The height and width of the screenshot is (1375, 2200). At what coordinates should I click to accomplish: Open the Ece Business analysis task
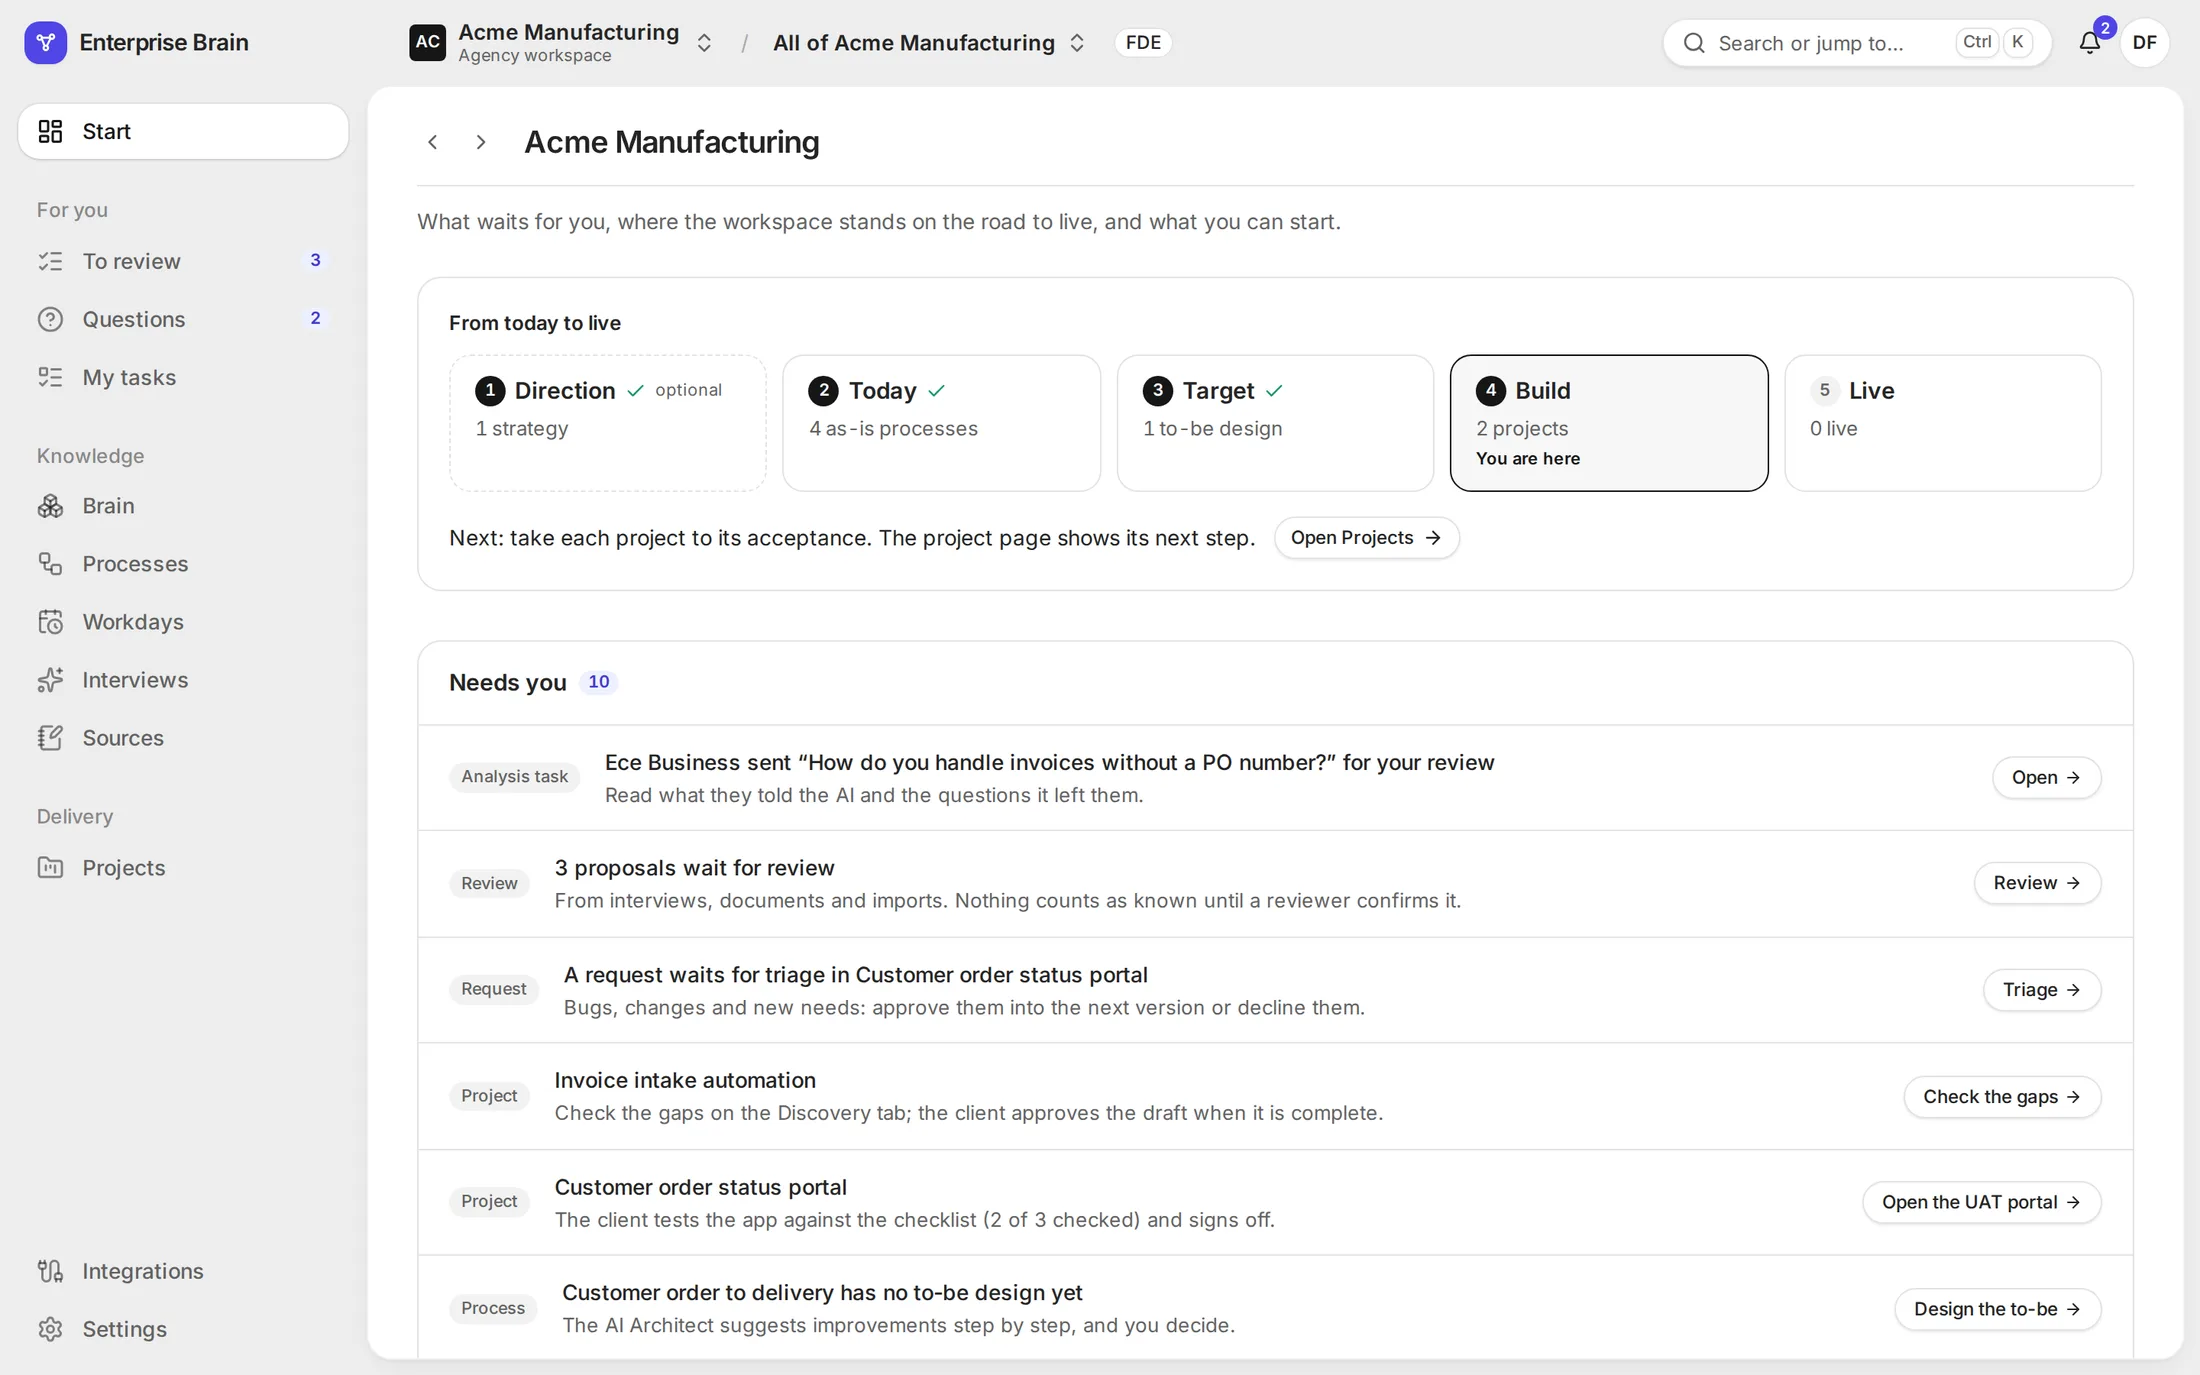[x=2046, y=778]
